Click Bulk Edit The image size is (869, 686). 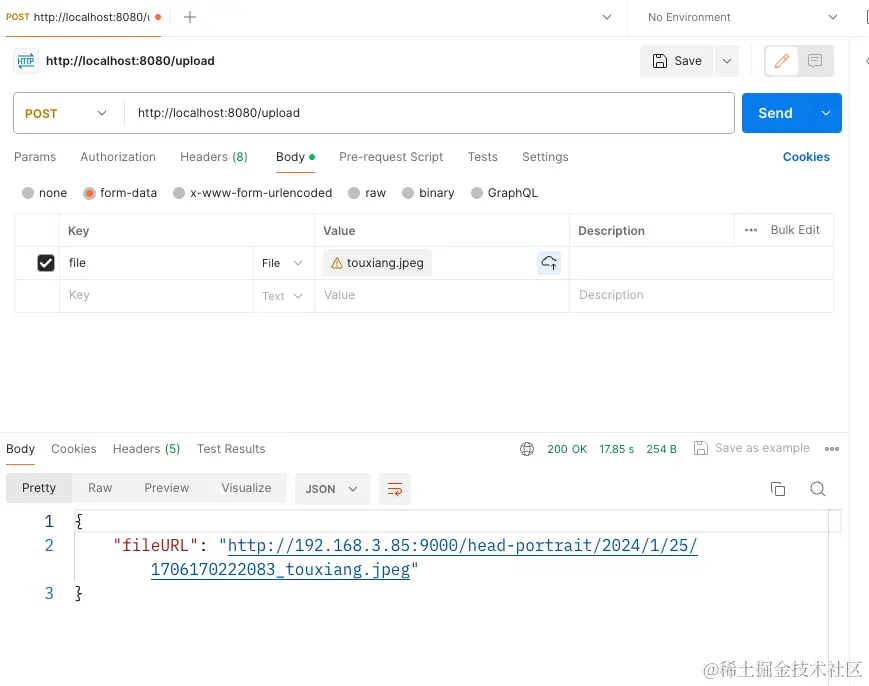point(795,230)
